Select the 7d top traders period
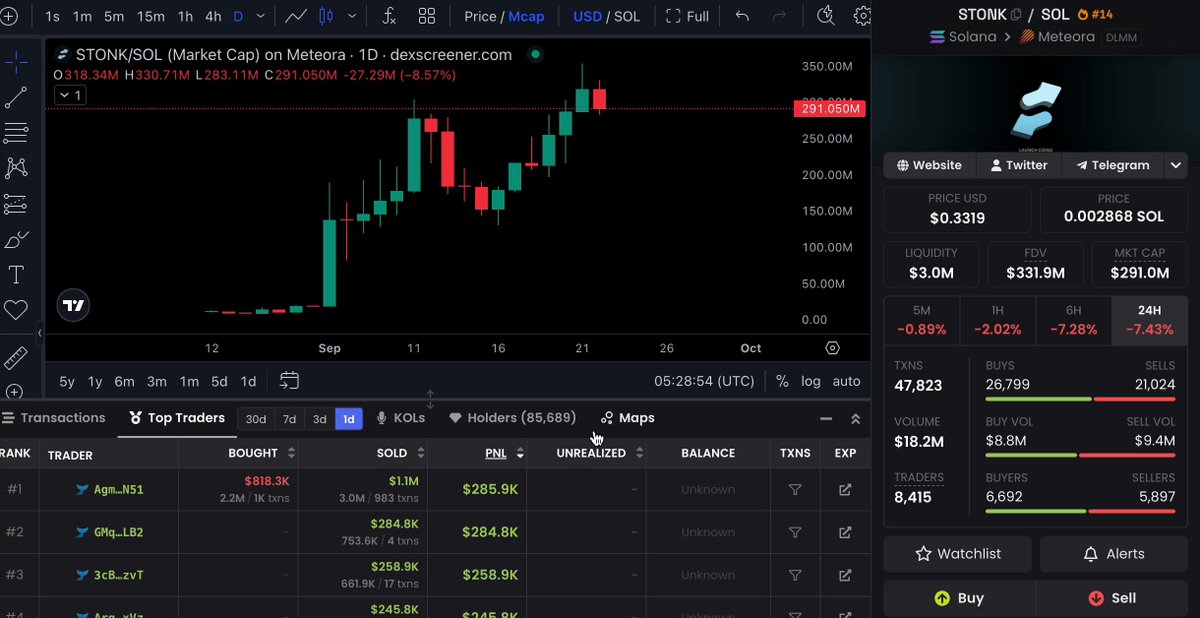The height and width of the screenshot is (618, 1200). [289, 419]
